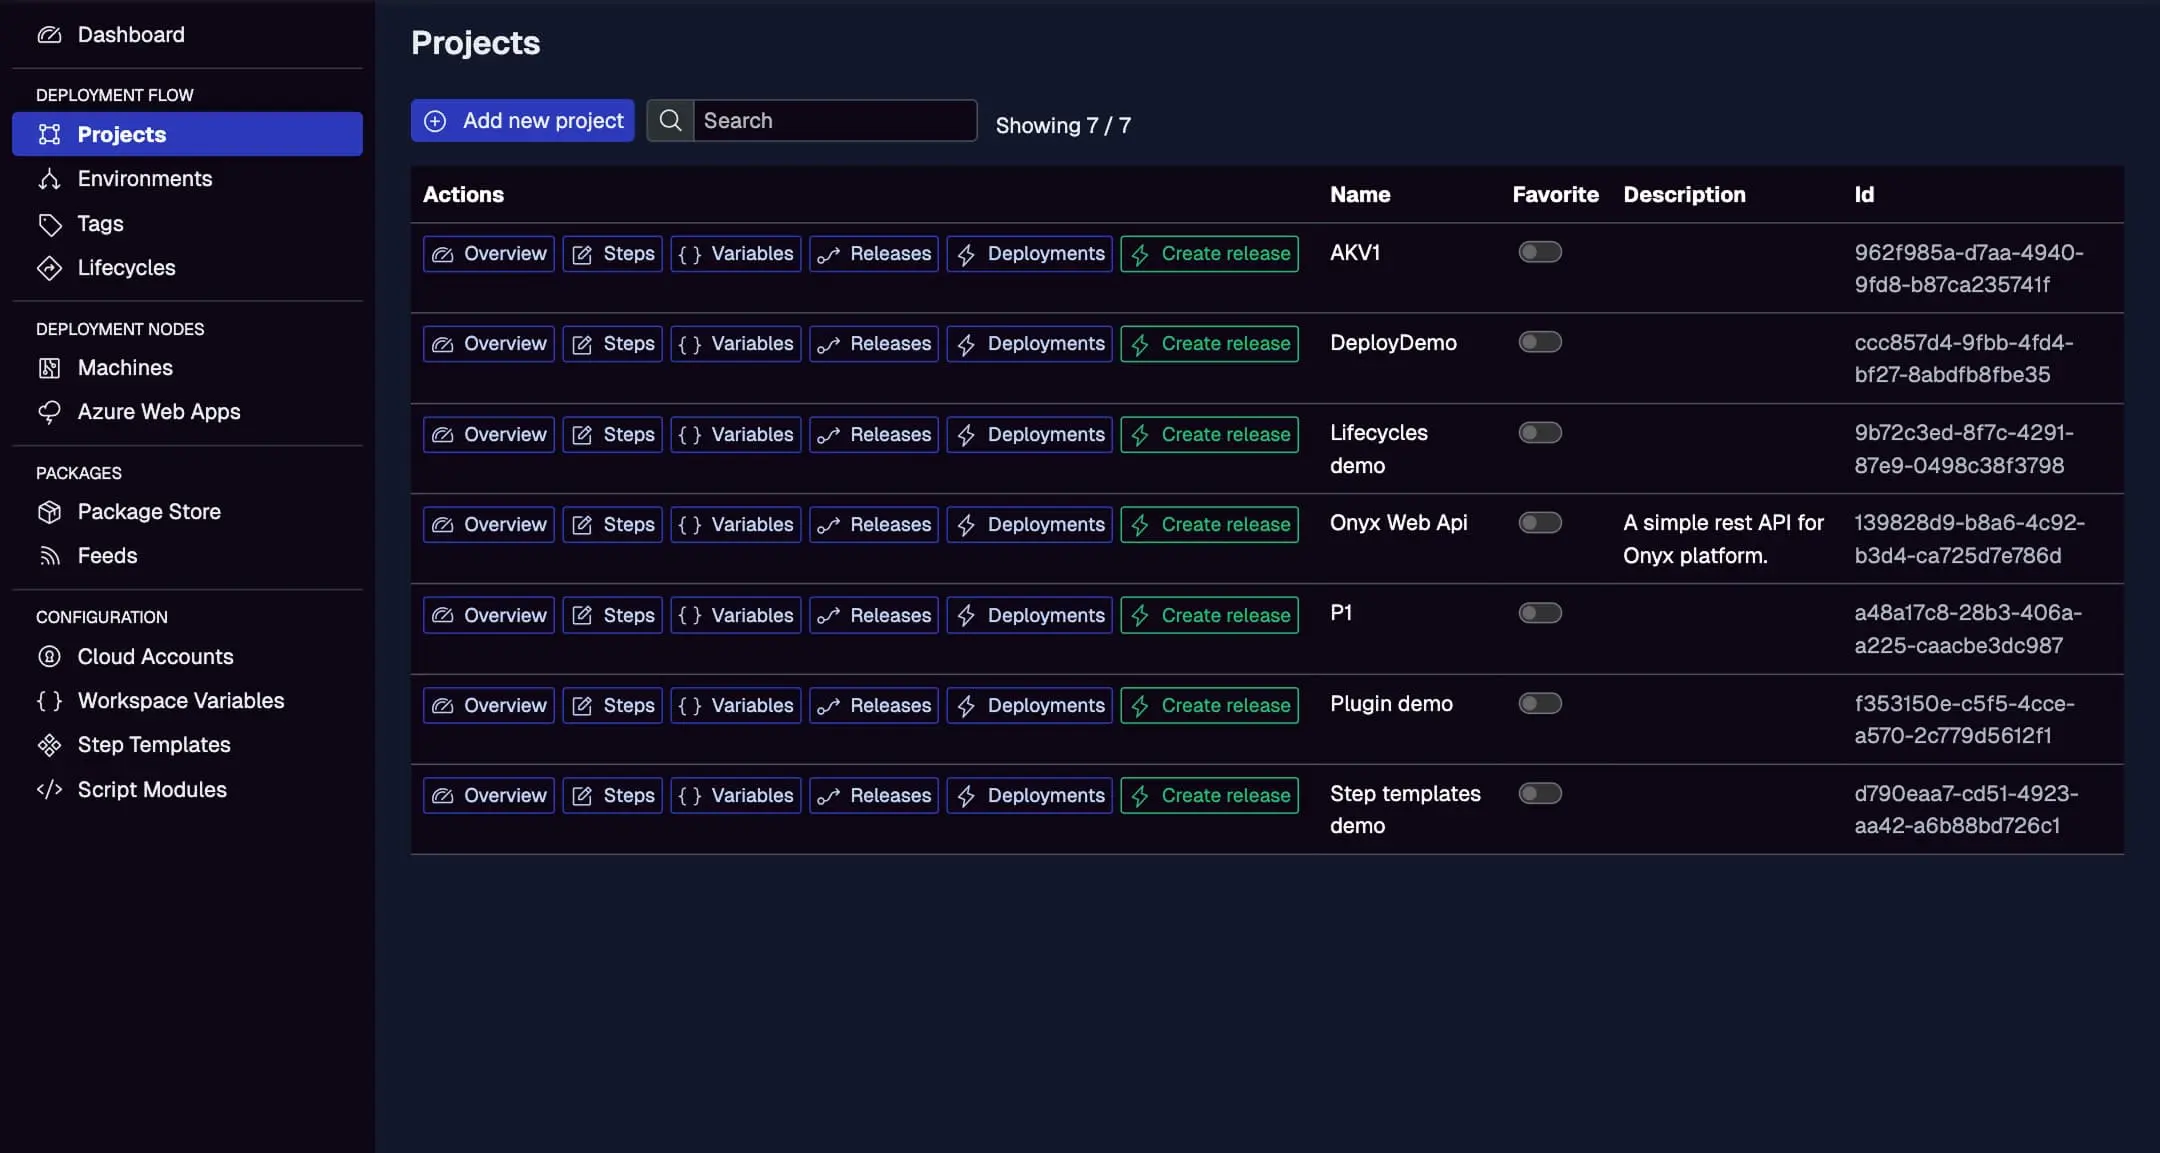Open the Azure Web Apps cloud icon
Viewport: 2160px width, 1153px height.
pos(50,411)
